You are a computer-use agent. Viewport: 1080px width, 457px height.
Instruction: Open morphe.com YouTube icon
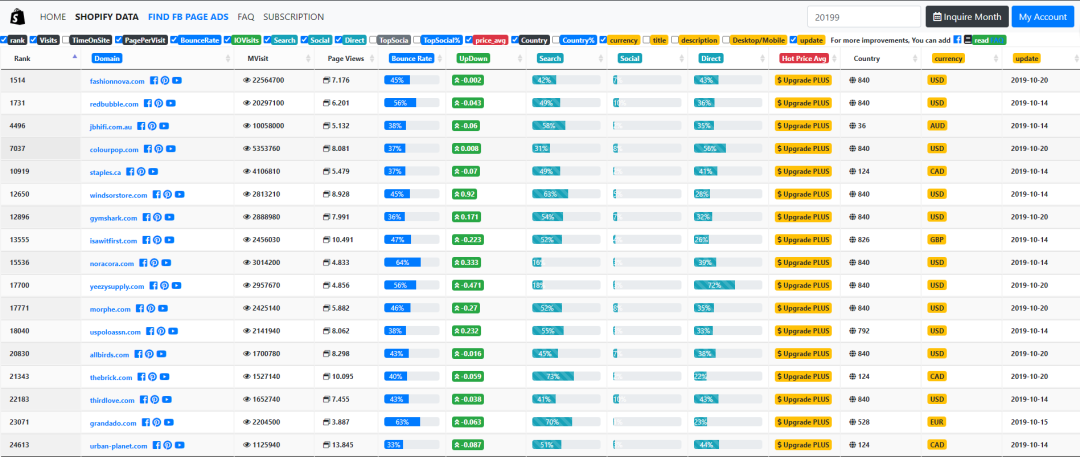click(163, 308)
